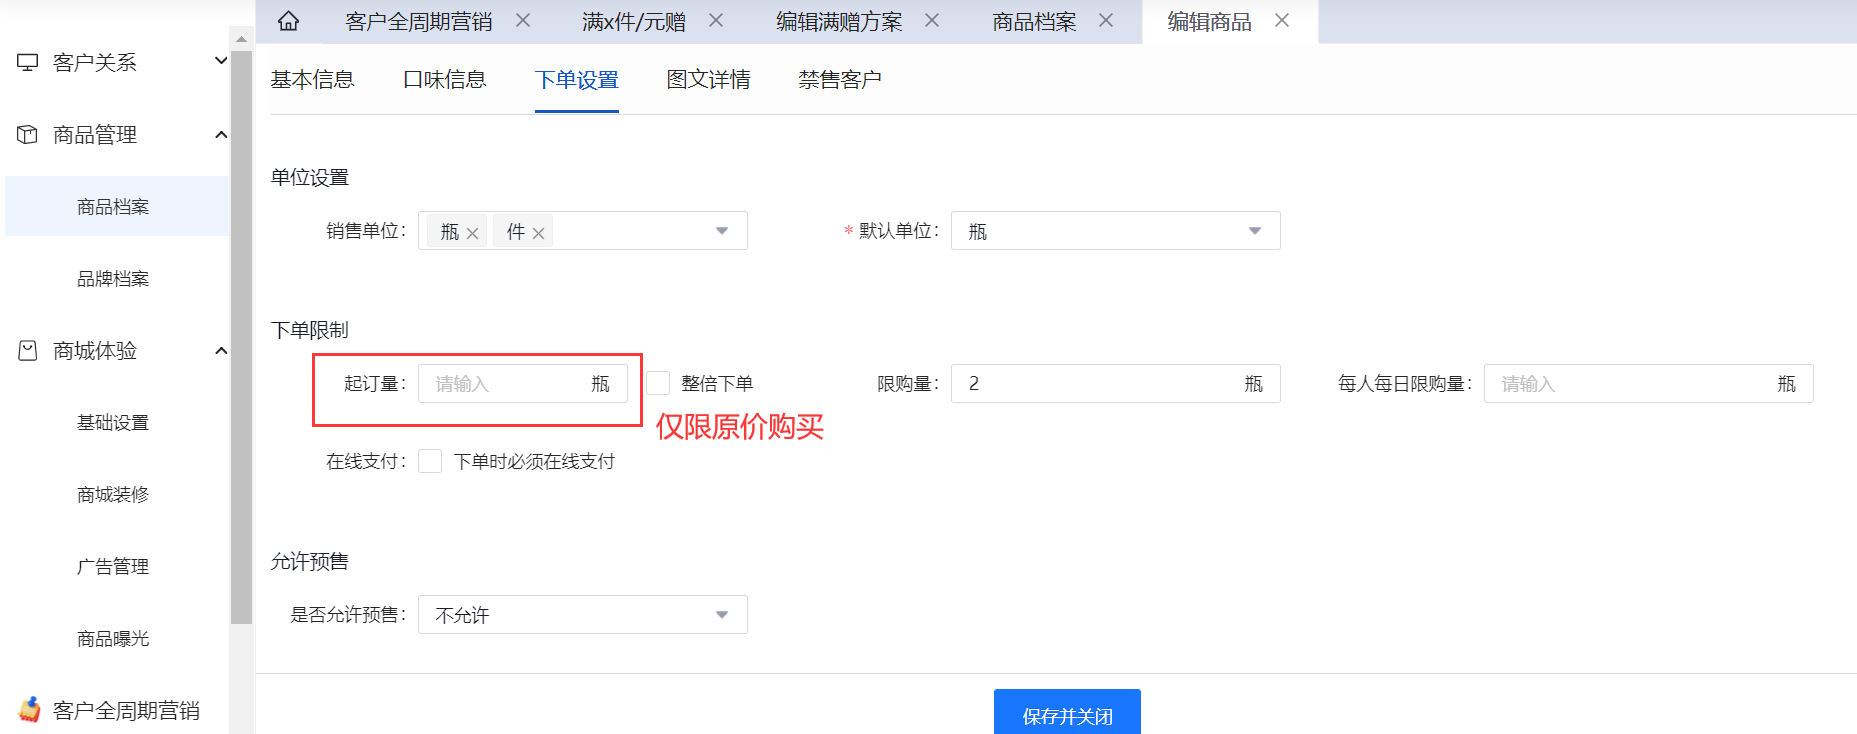Viewport: 1857px width, 734px height.
Task: Enable the 整倍下单 checkbox
Action: [x=658, y=383]
